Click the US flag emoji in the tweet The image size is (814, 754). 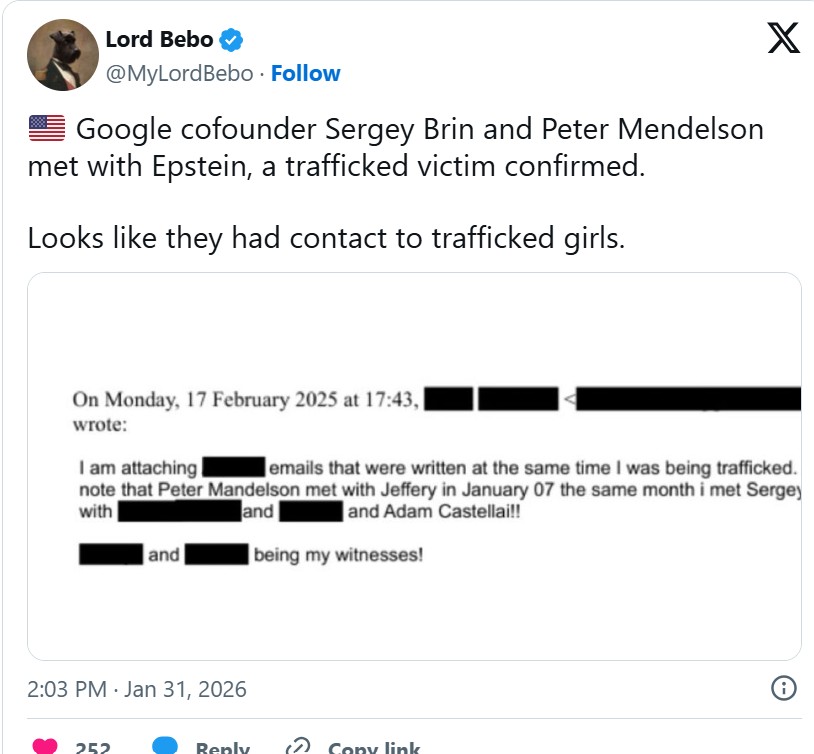[x=46, y=129]
